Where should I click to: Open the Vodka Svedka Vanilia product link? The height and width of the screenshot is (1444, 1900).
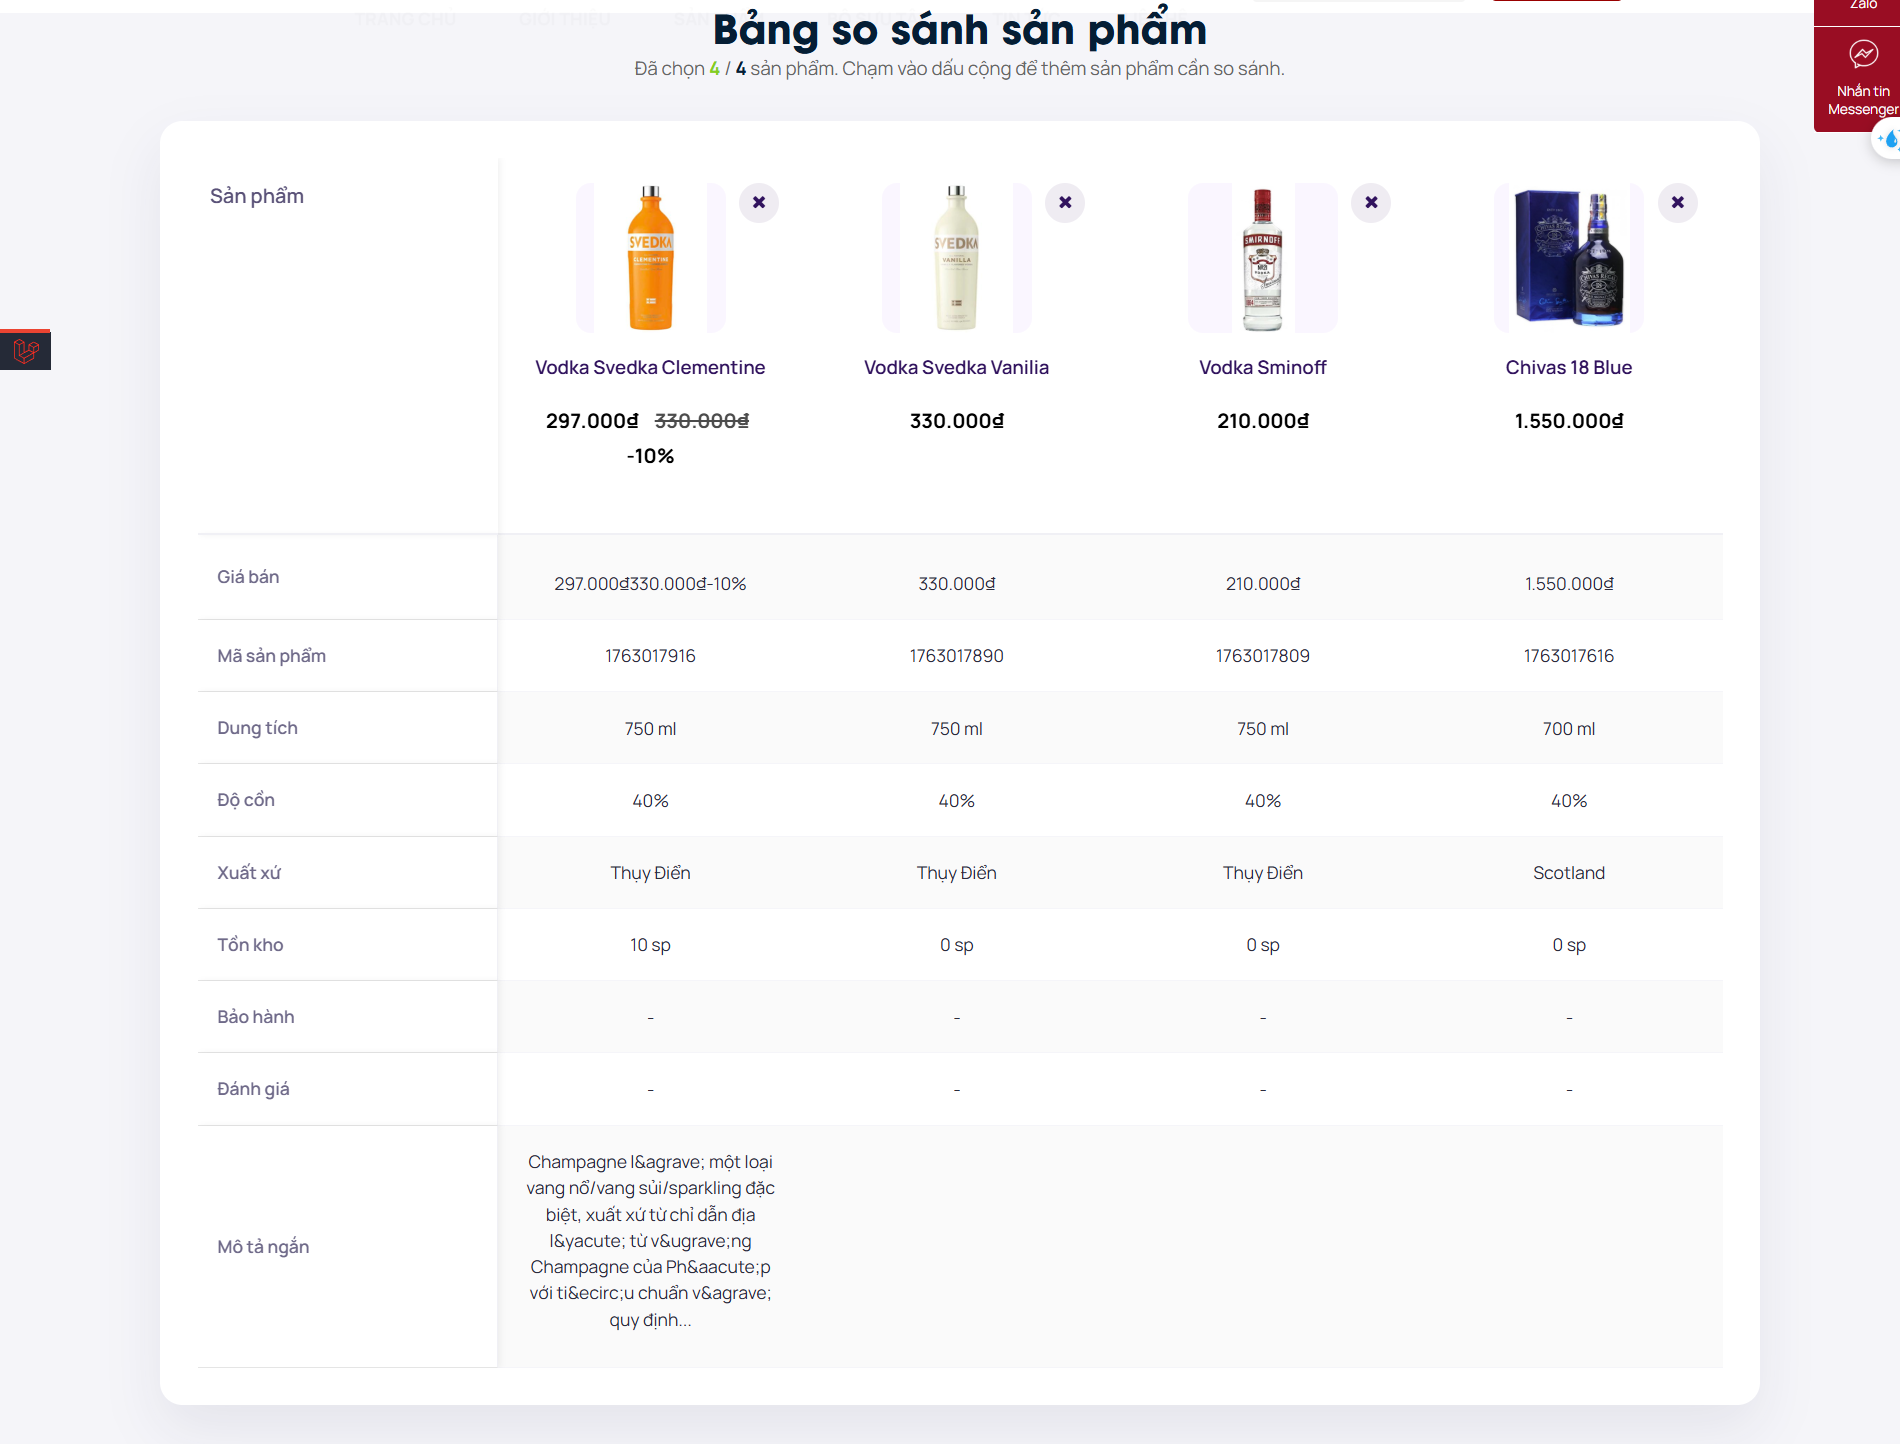pyautogui.click(x=956, y=368)
